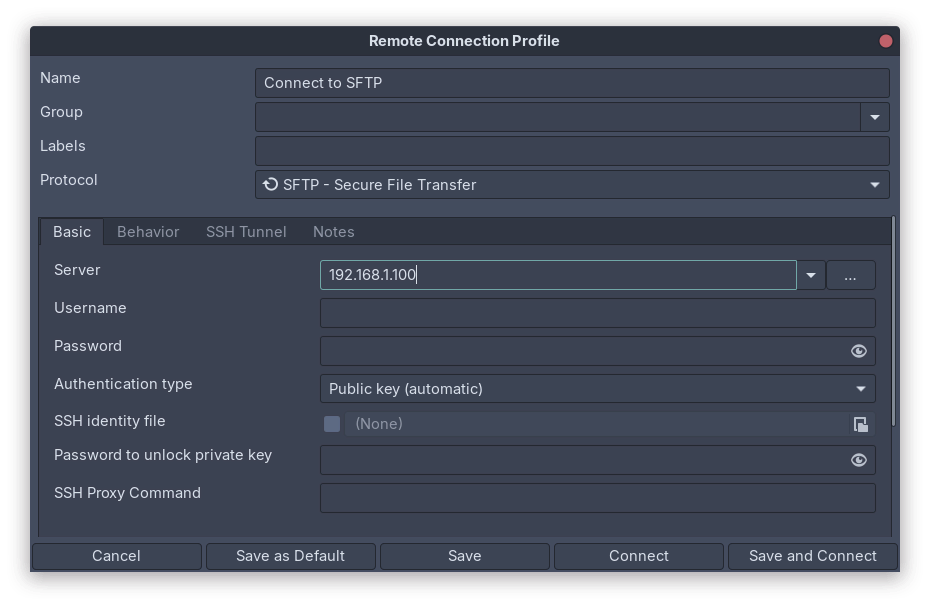Open the SSH Tunnel tab

point(246,231)
